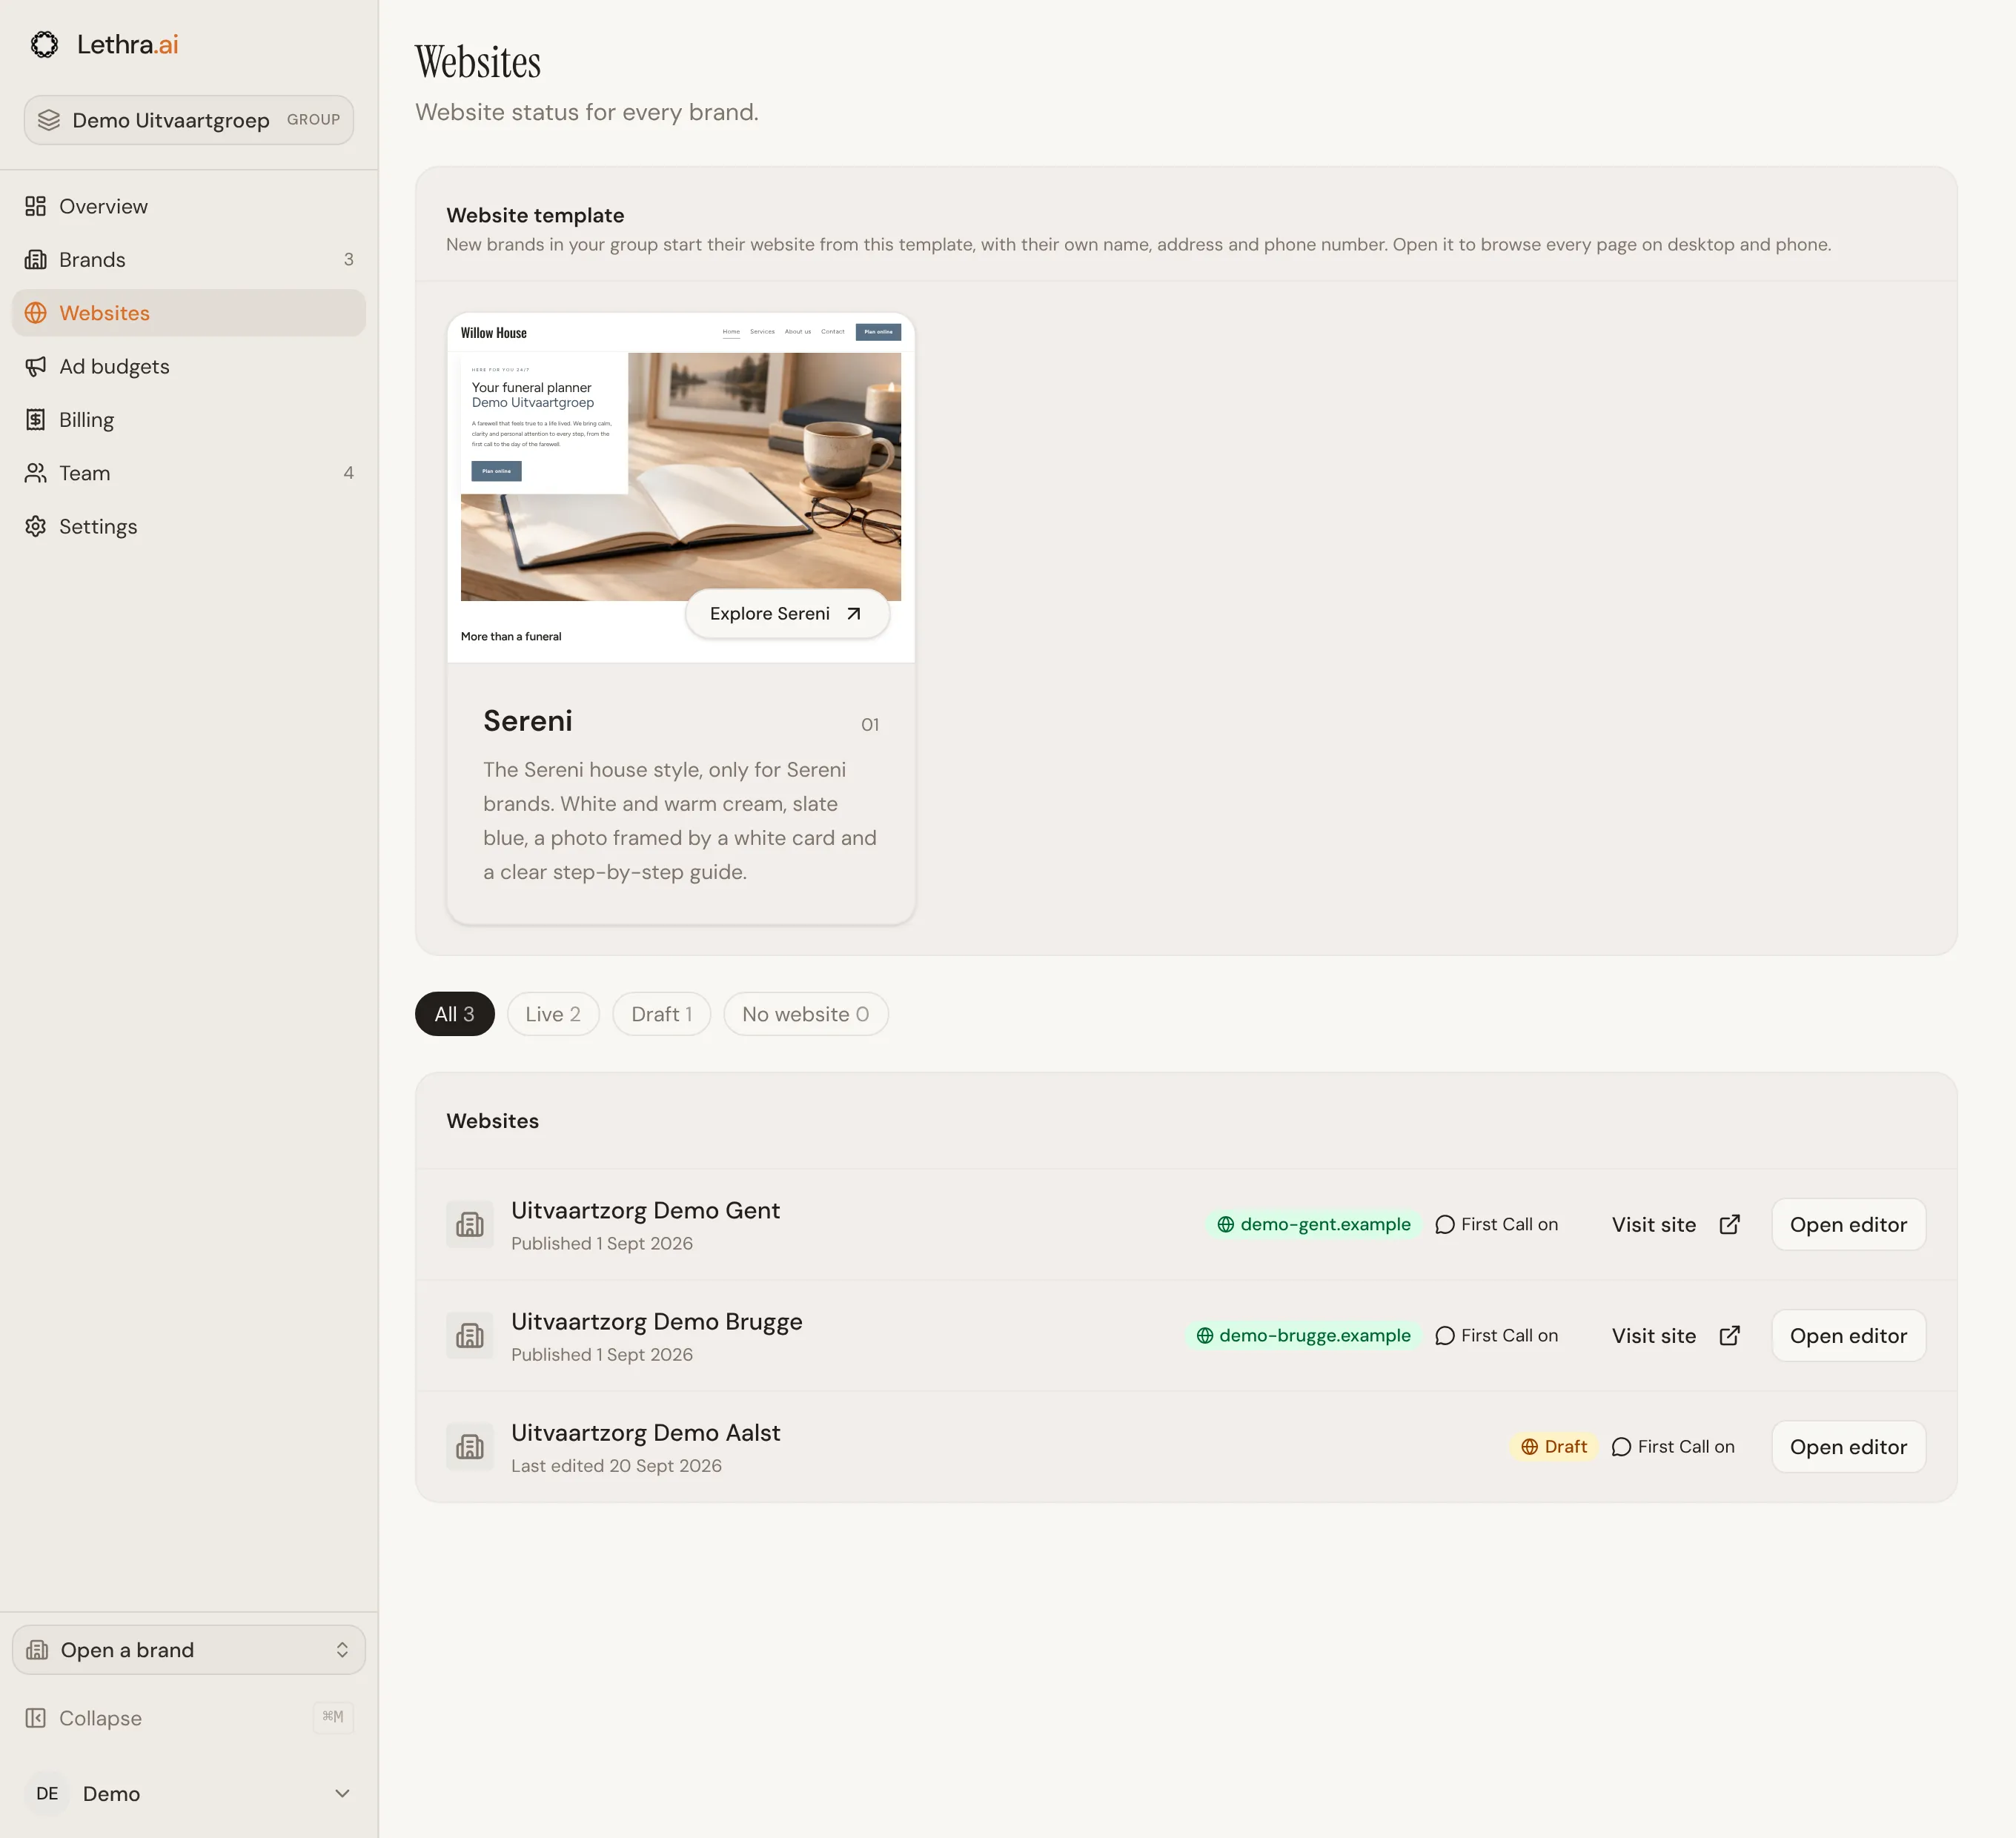Visit site for Uitvaartzorg Demo Gent
This screenshot has height=1838, width=2016.
click(1675, 1224)
